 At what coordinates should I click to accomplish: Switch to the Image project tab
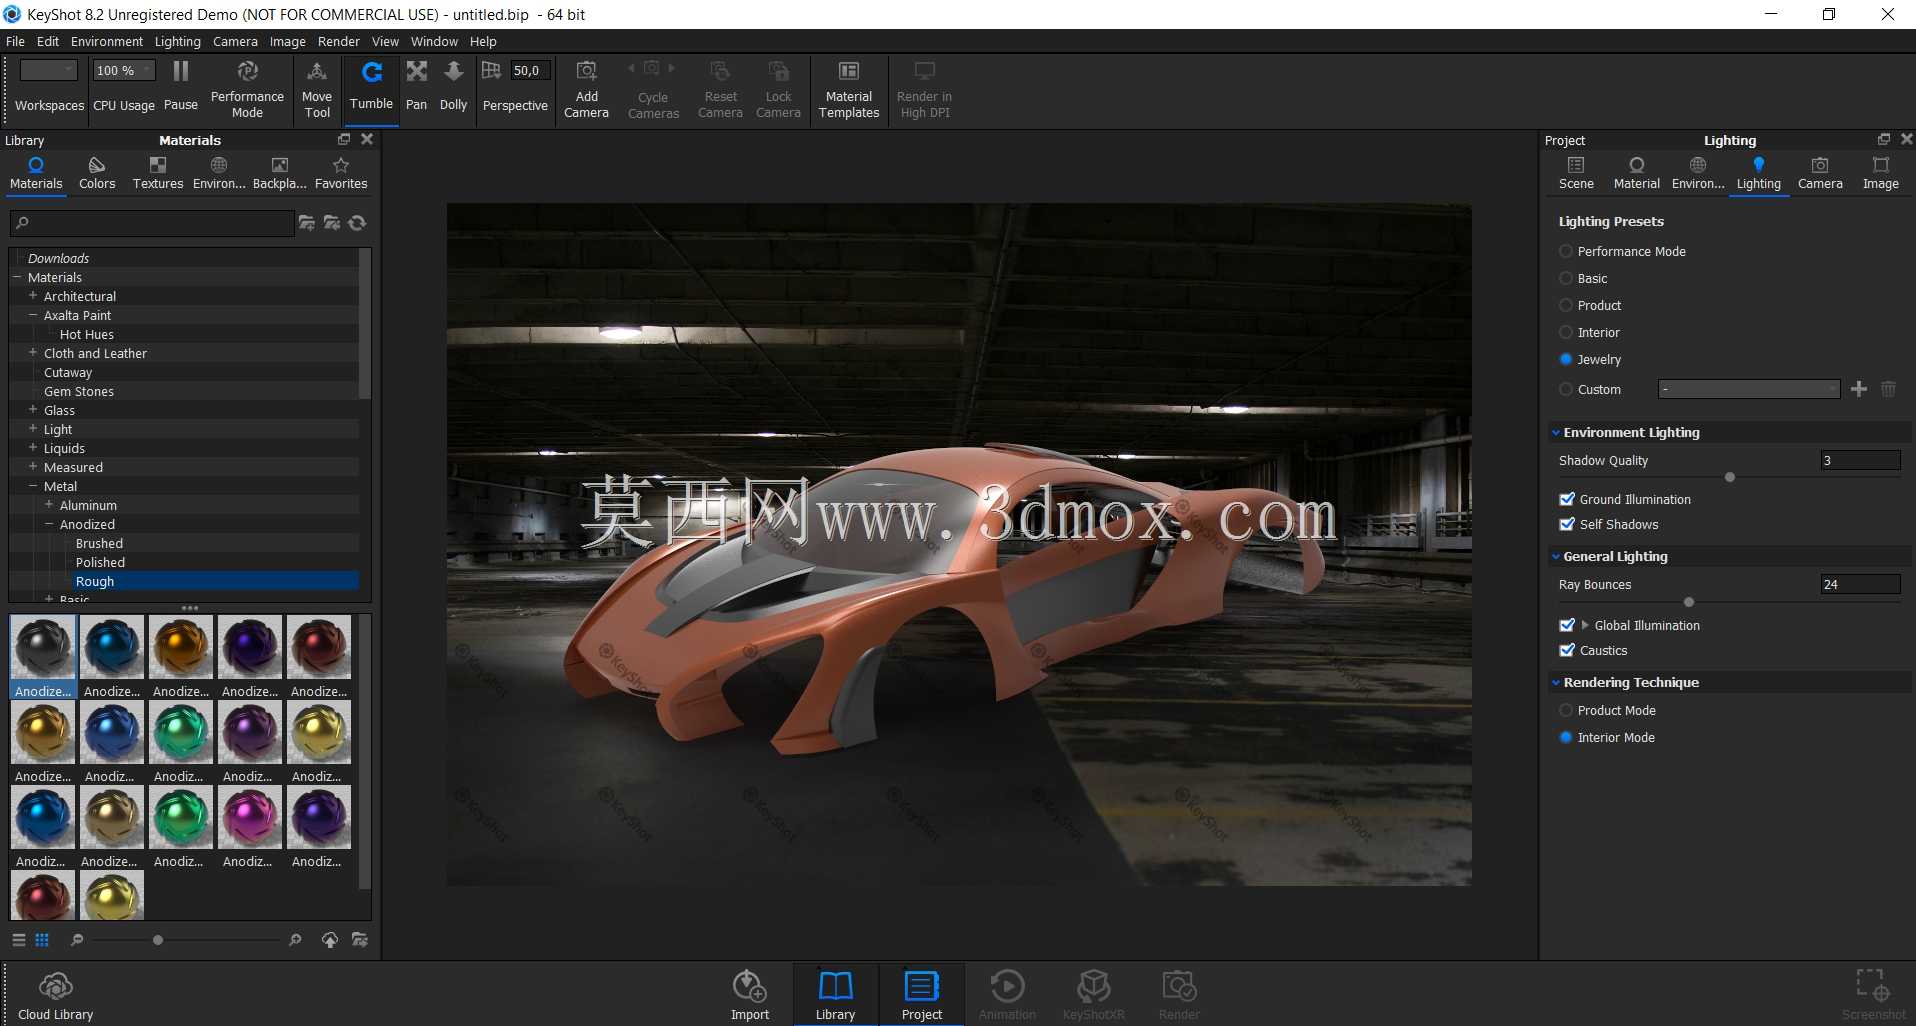point(1881,173)
